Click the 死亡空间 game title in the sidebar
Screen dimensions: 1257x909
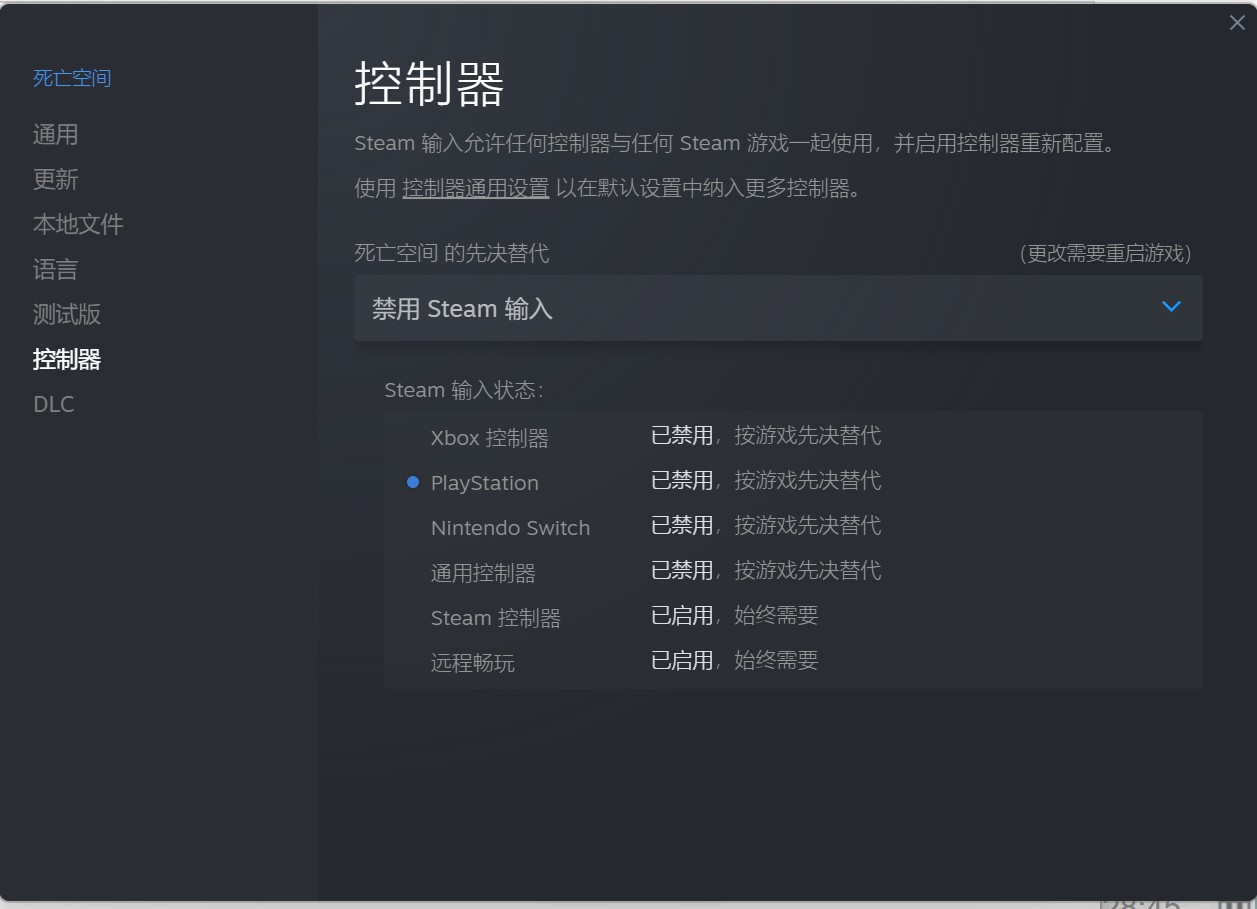click(x=72, y=78)
